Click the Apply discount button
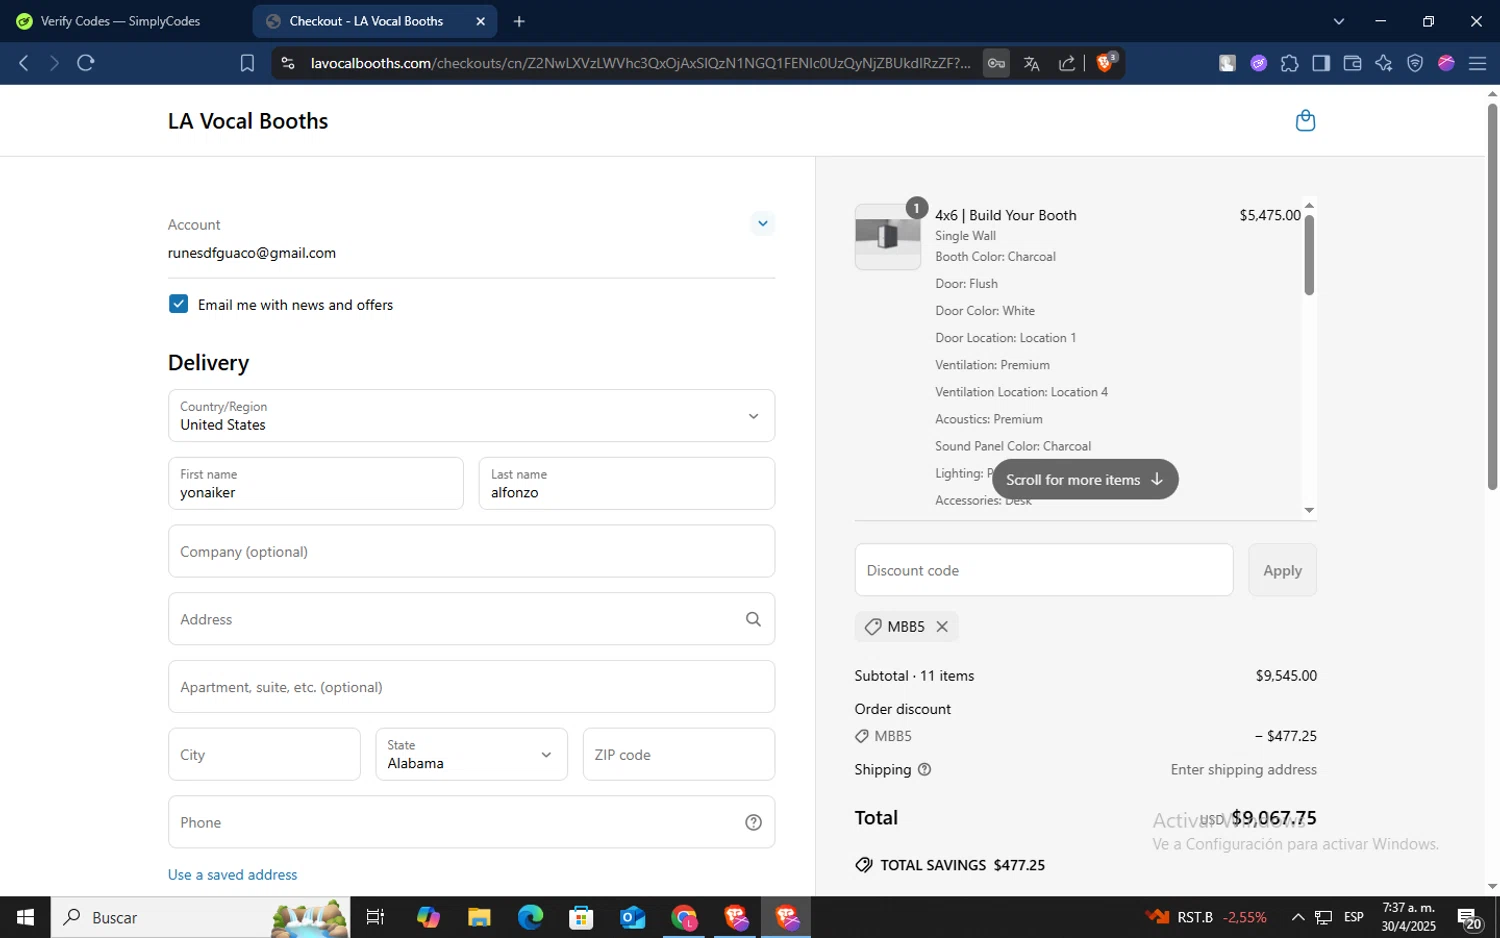The image size is (1500, 938). tap(1282, 570)
